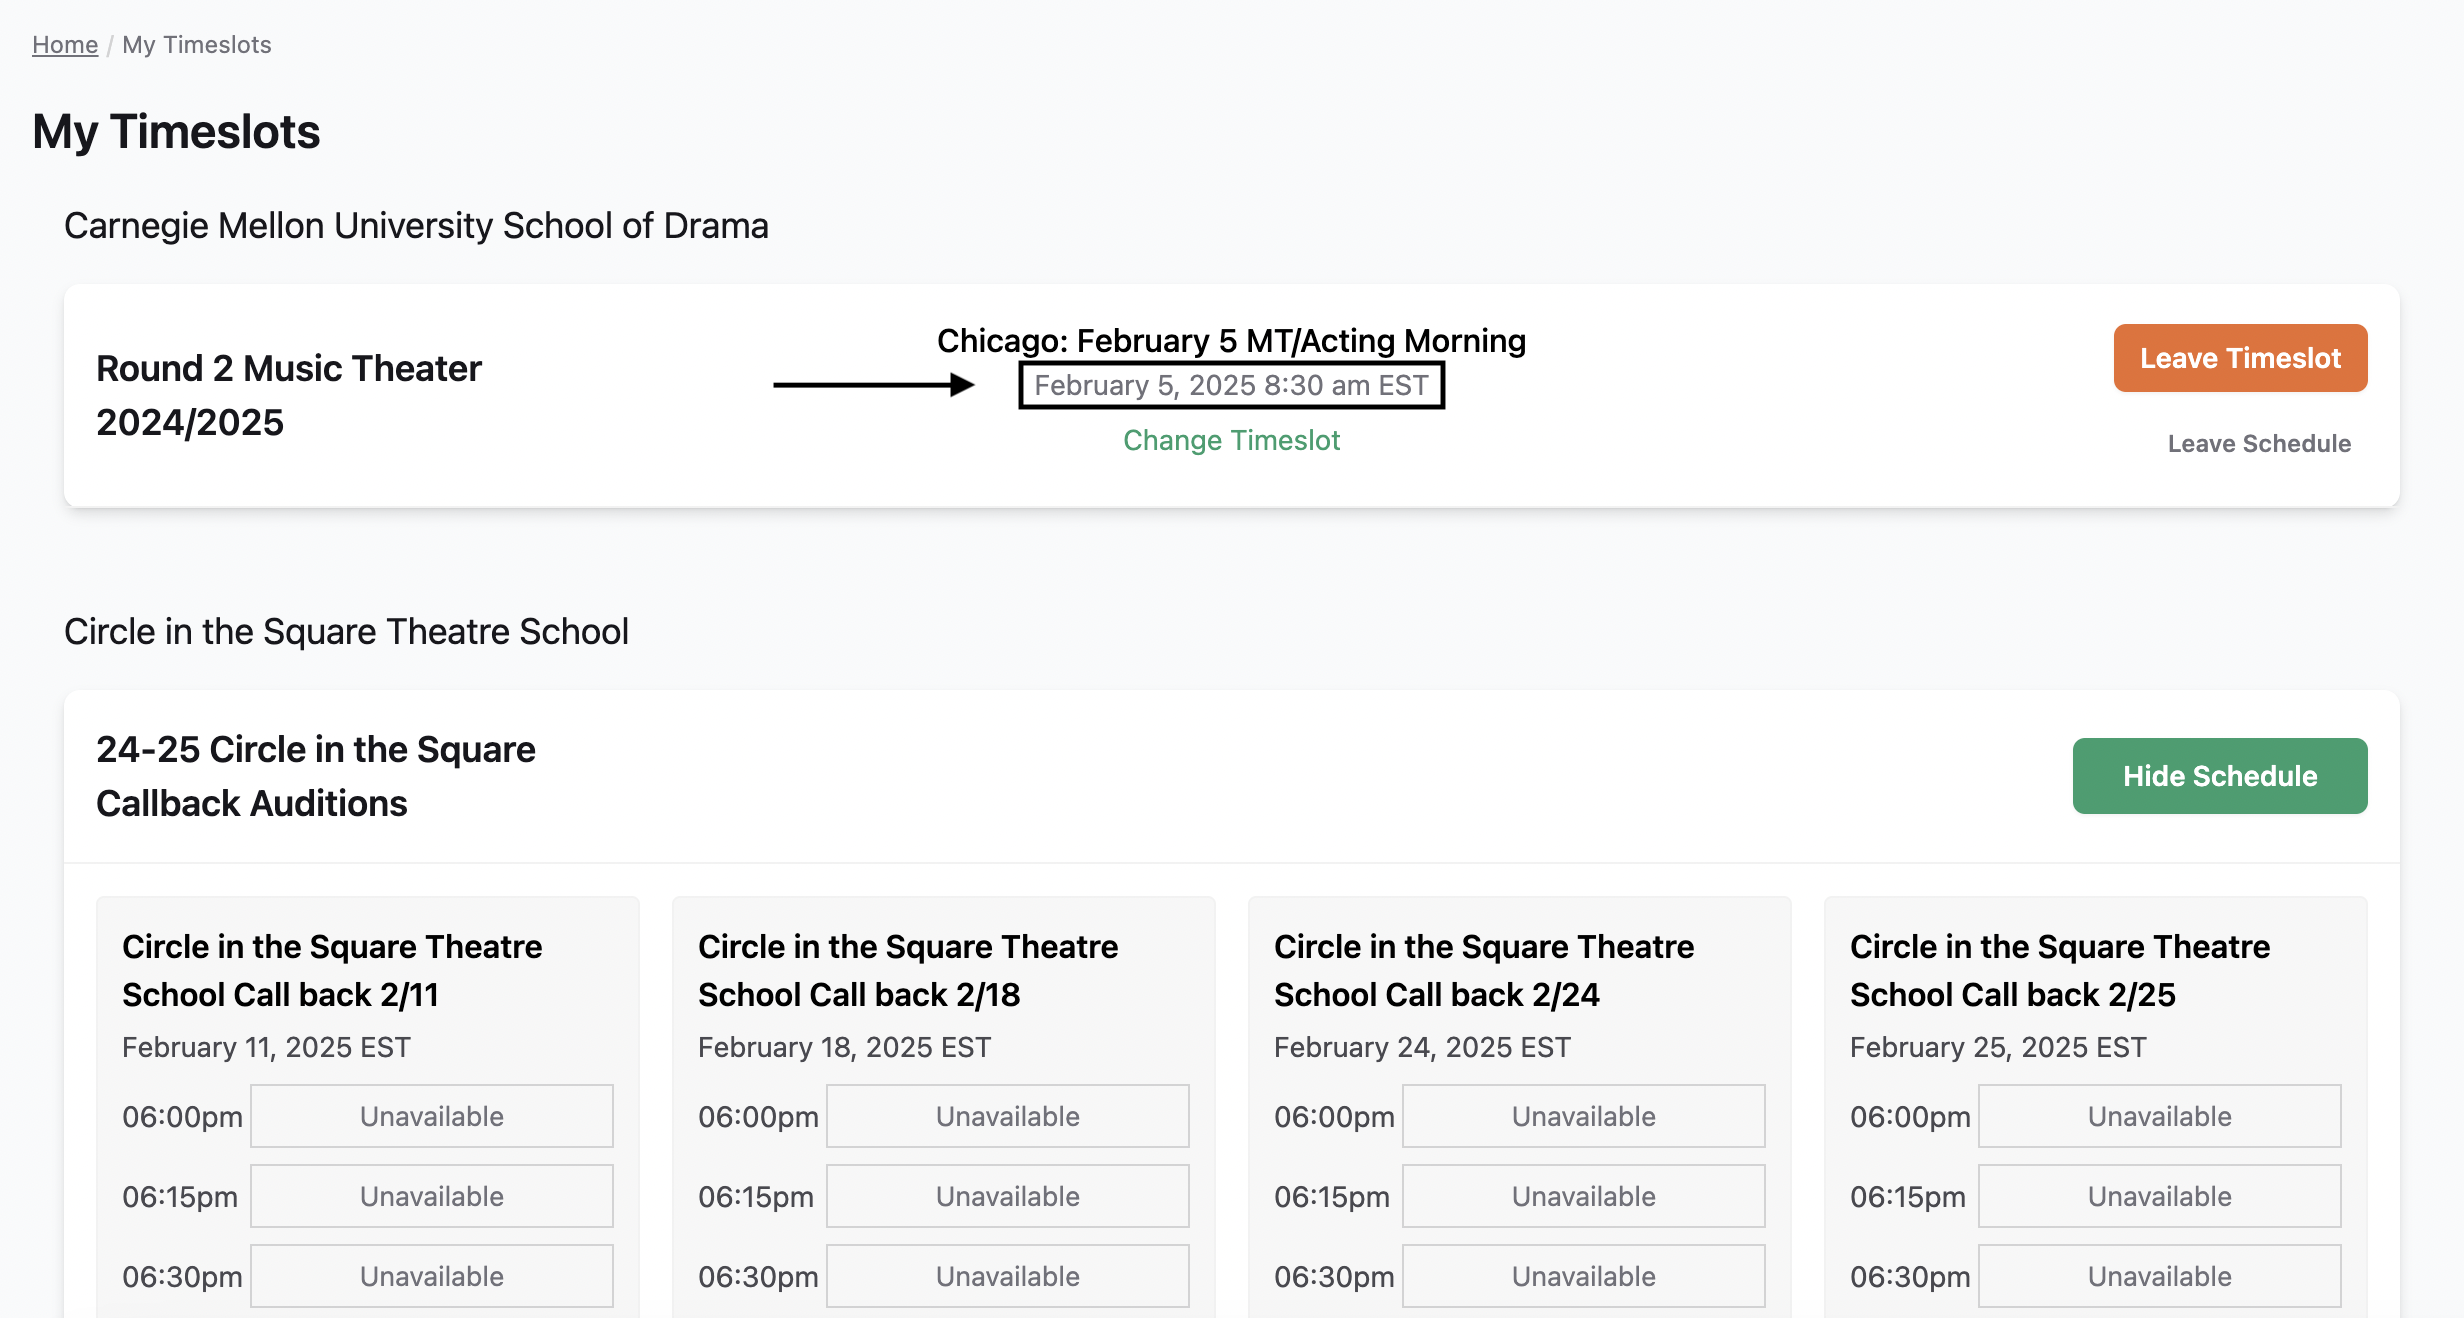Click the Call back 2/18 card title

click(908, 970)
